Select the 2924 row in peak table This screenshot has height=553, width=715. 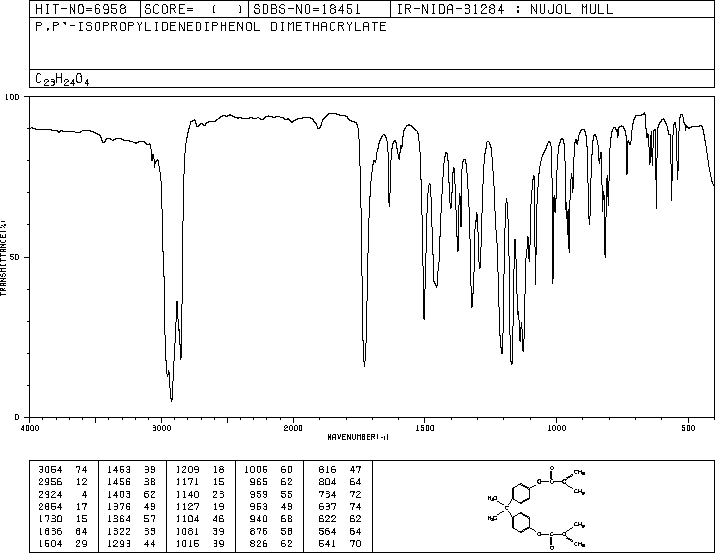point(63,494)
